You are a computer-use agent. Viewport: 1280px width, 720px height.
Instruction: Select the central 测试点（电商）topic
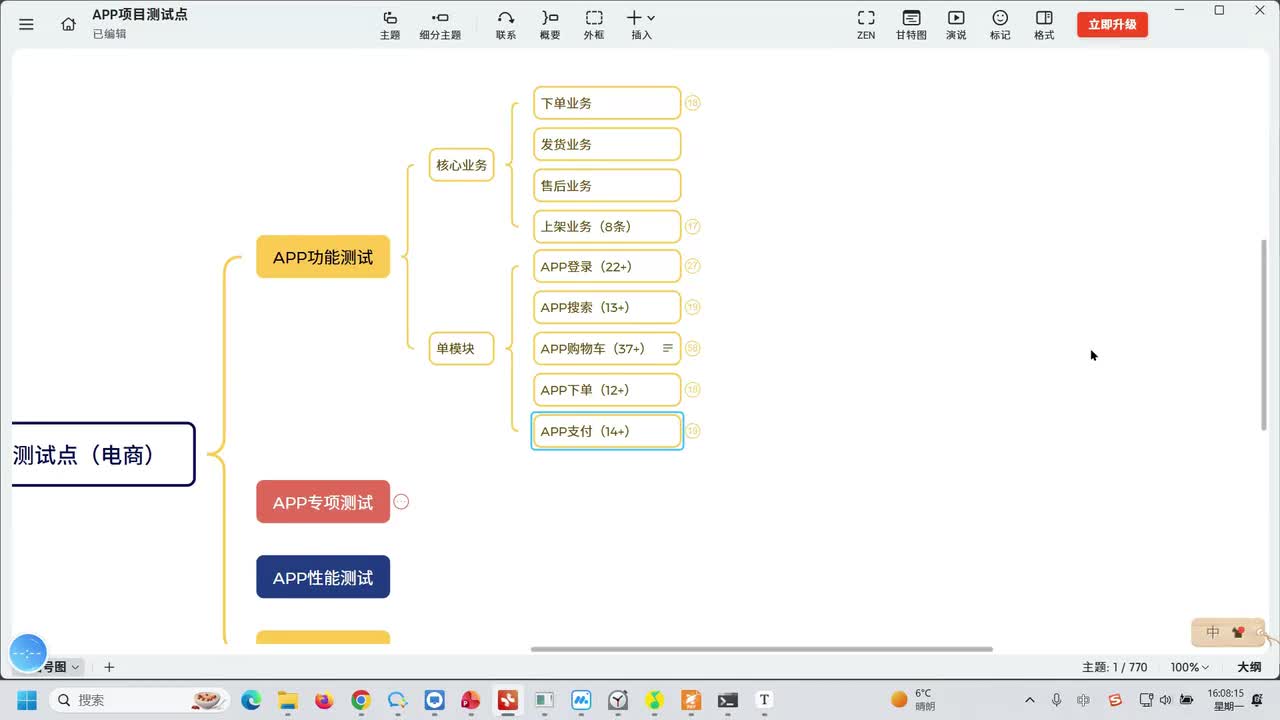[102, 454]
